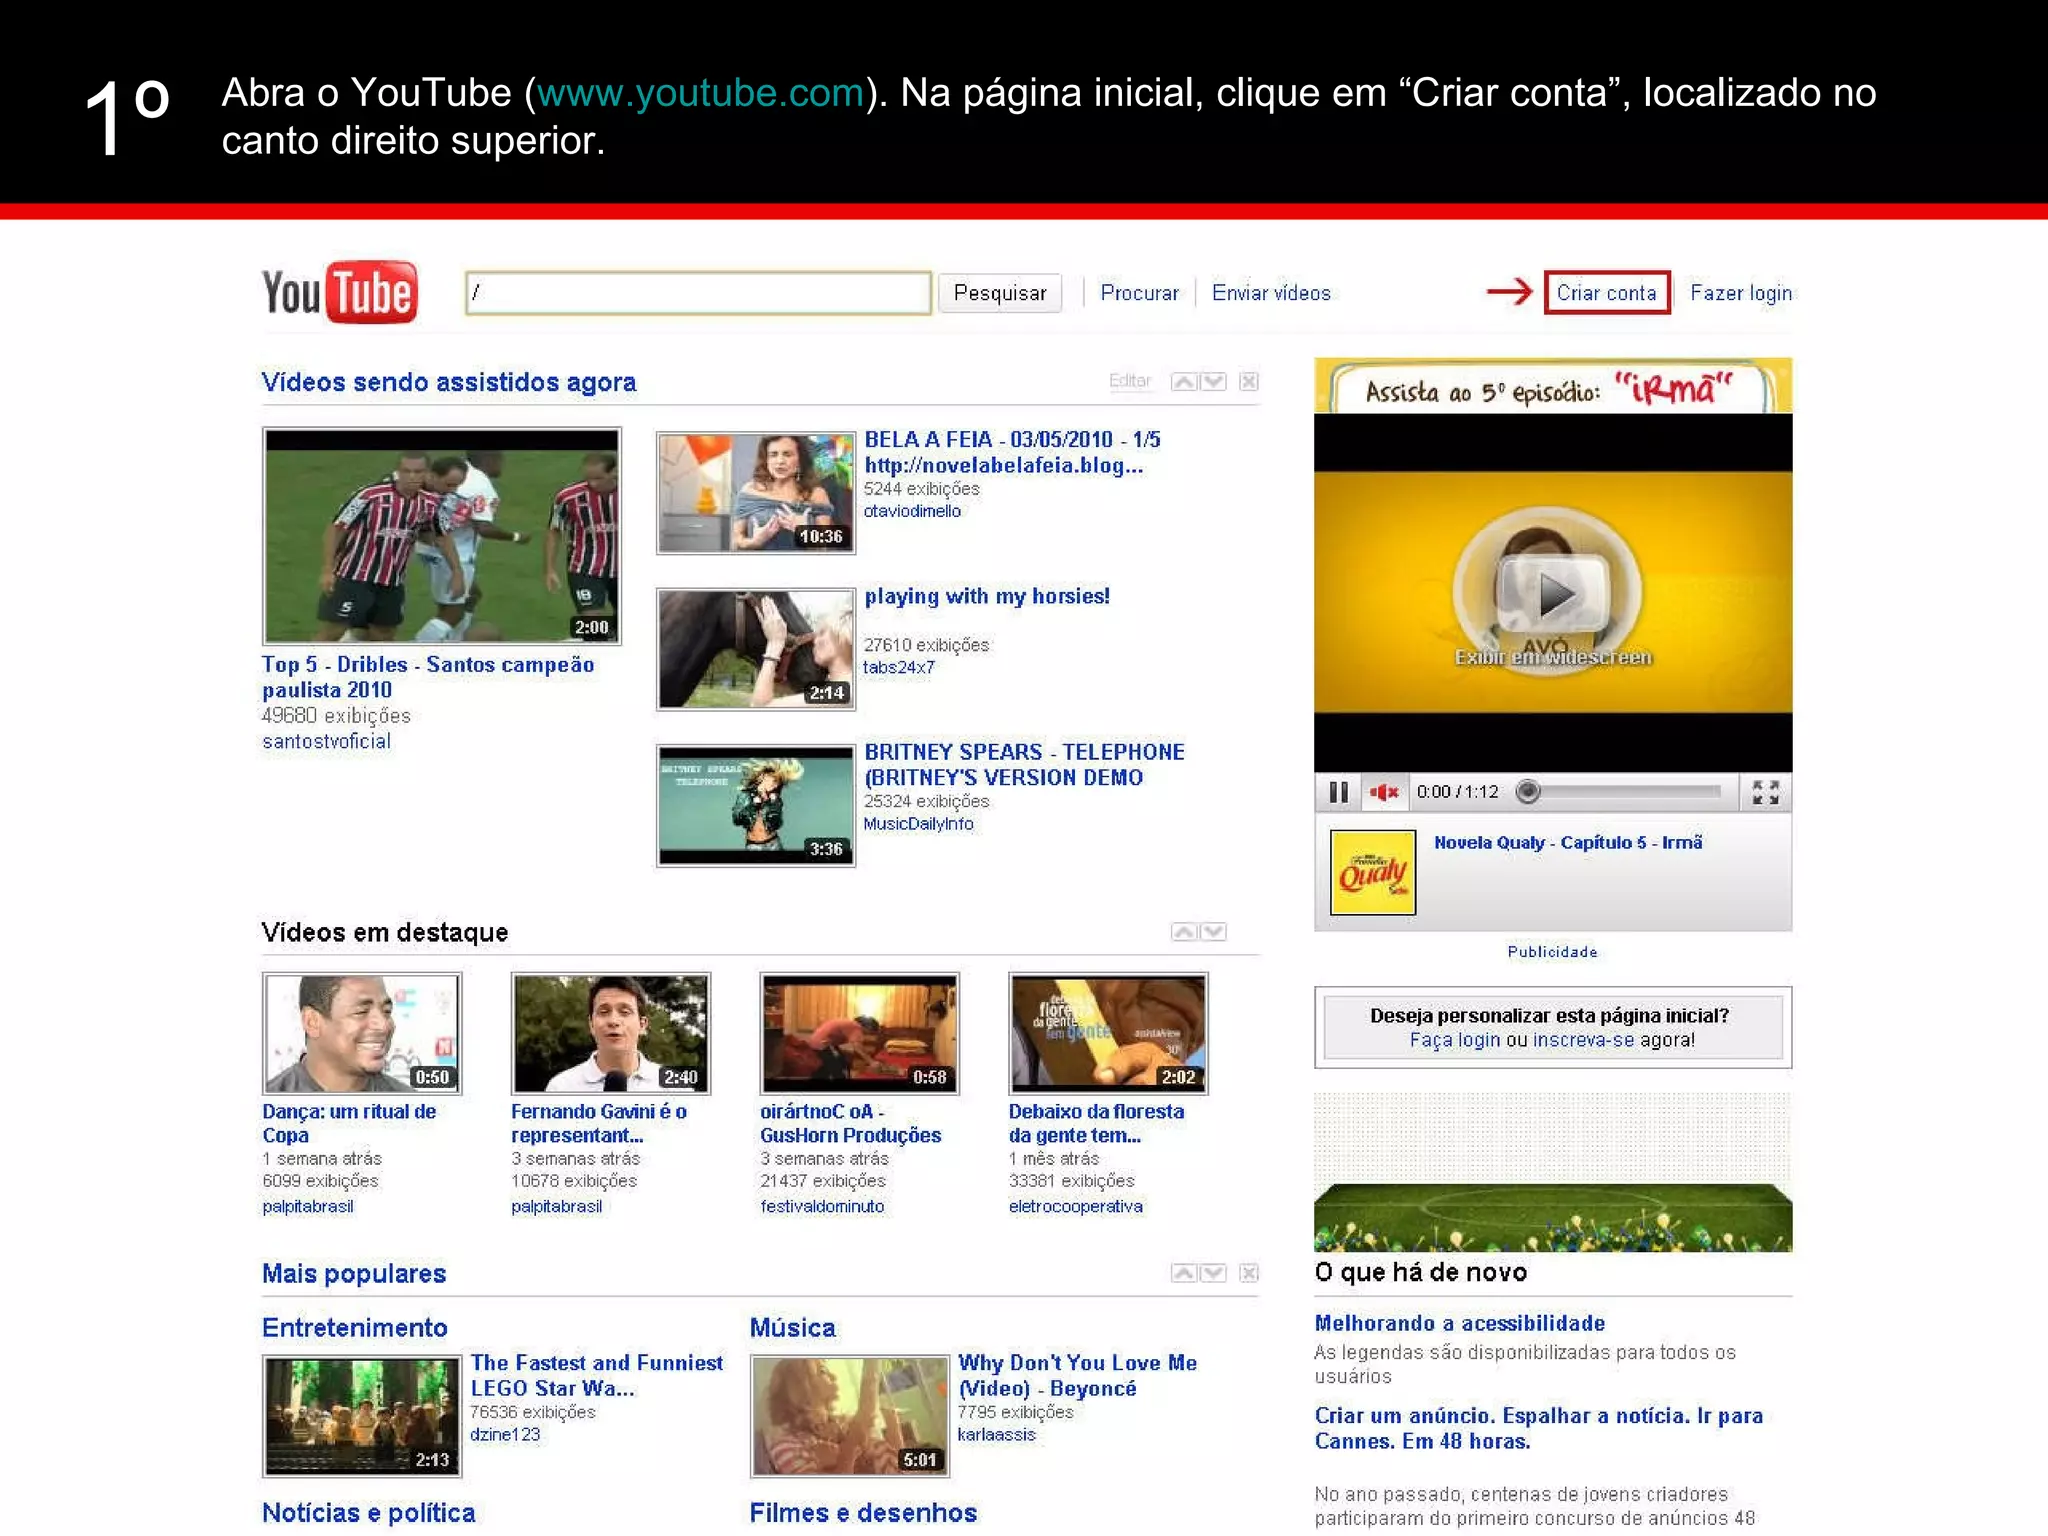Viewport: 2048px width, 1536px height.
Task: Close the 'Vídeos sendo assistidos agora' module
Action: [1249, 382]
